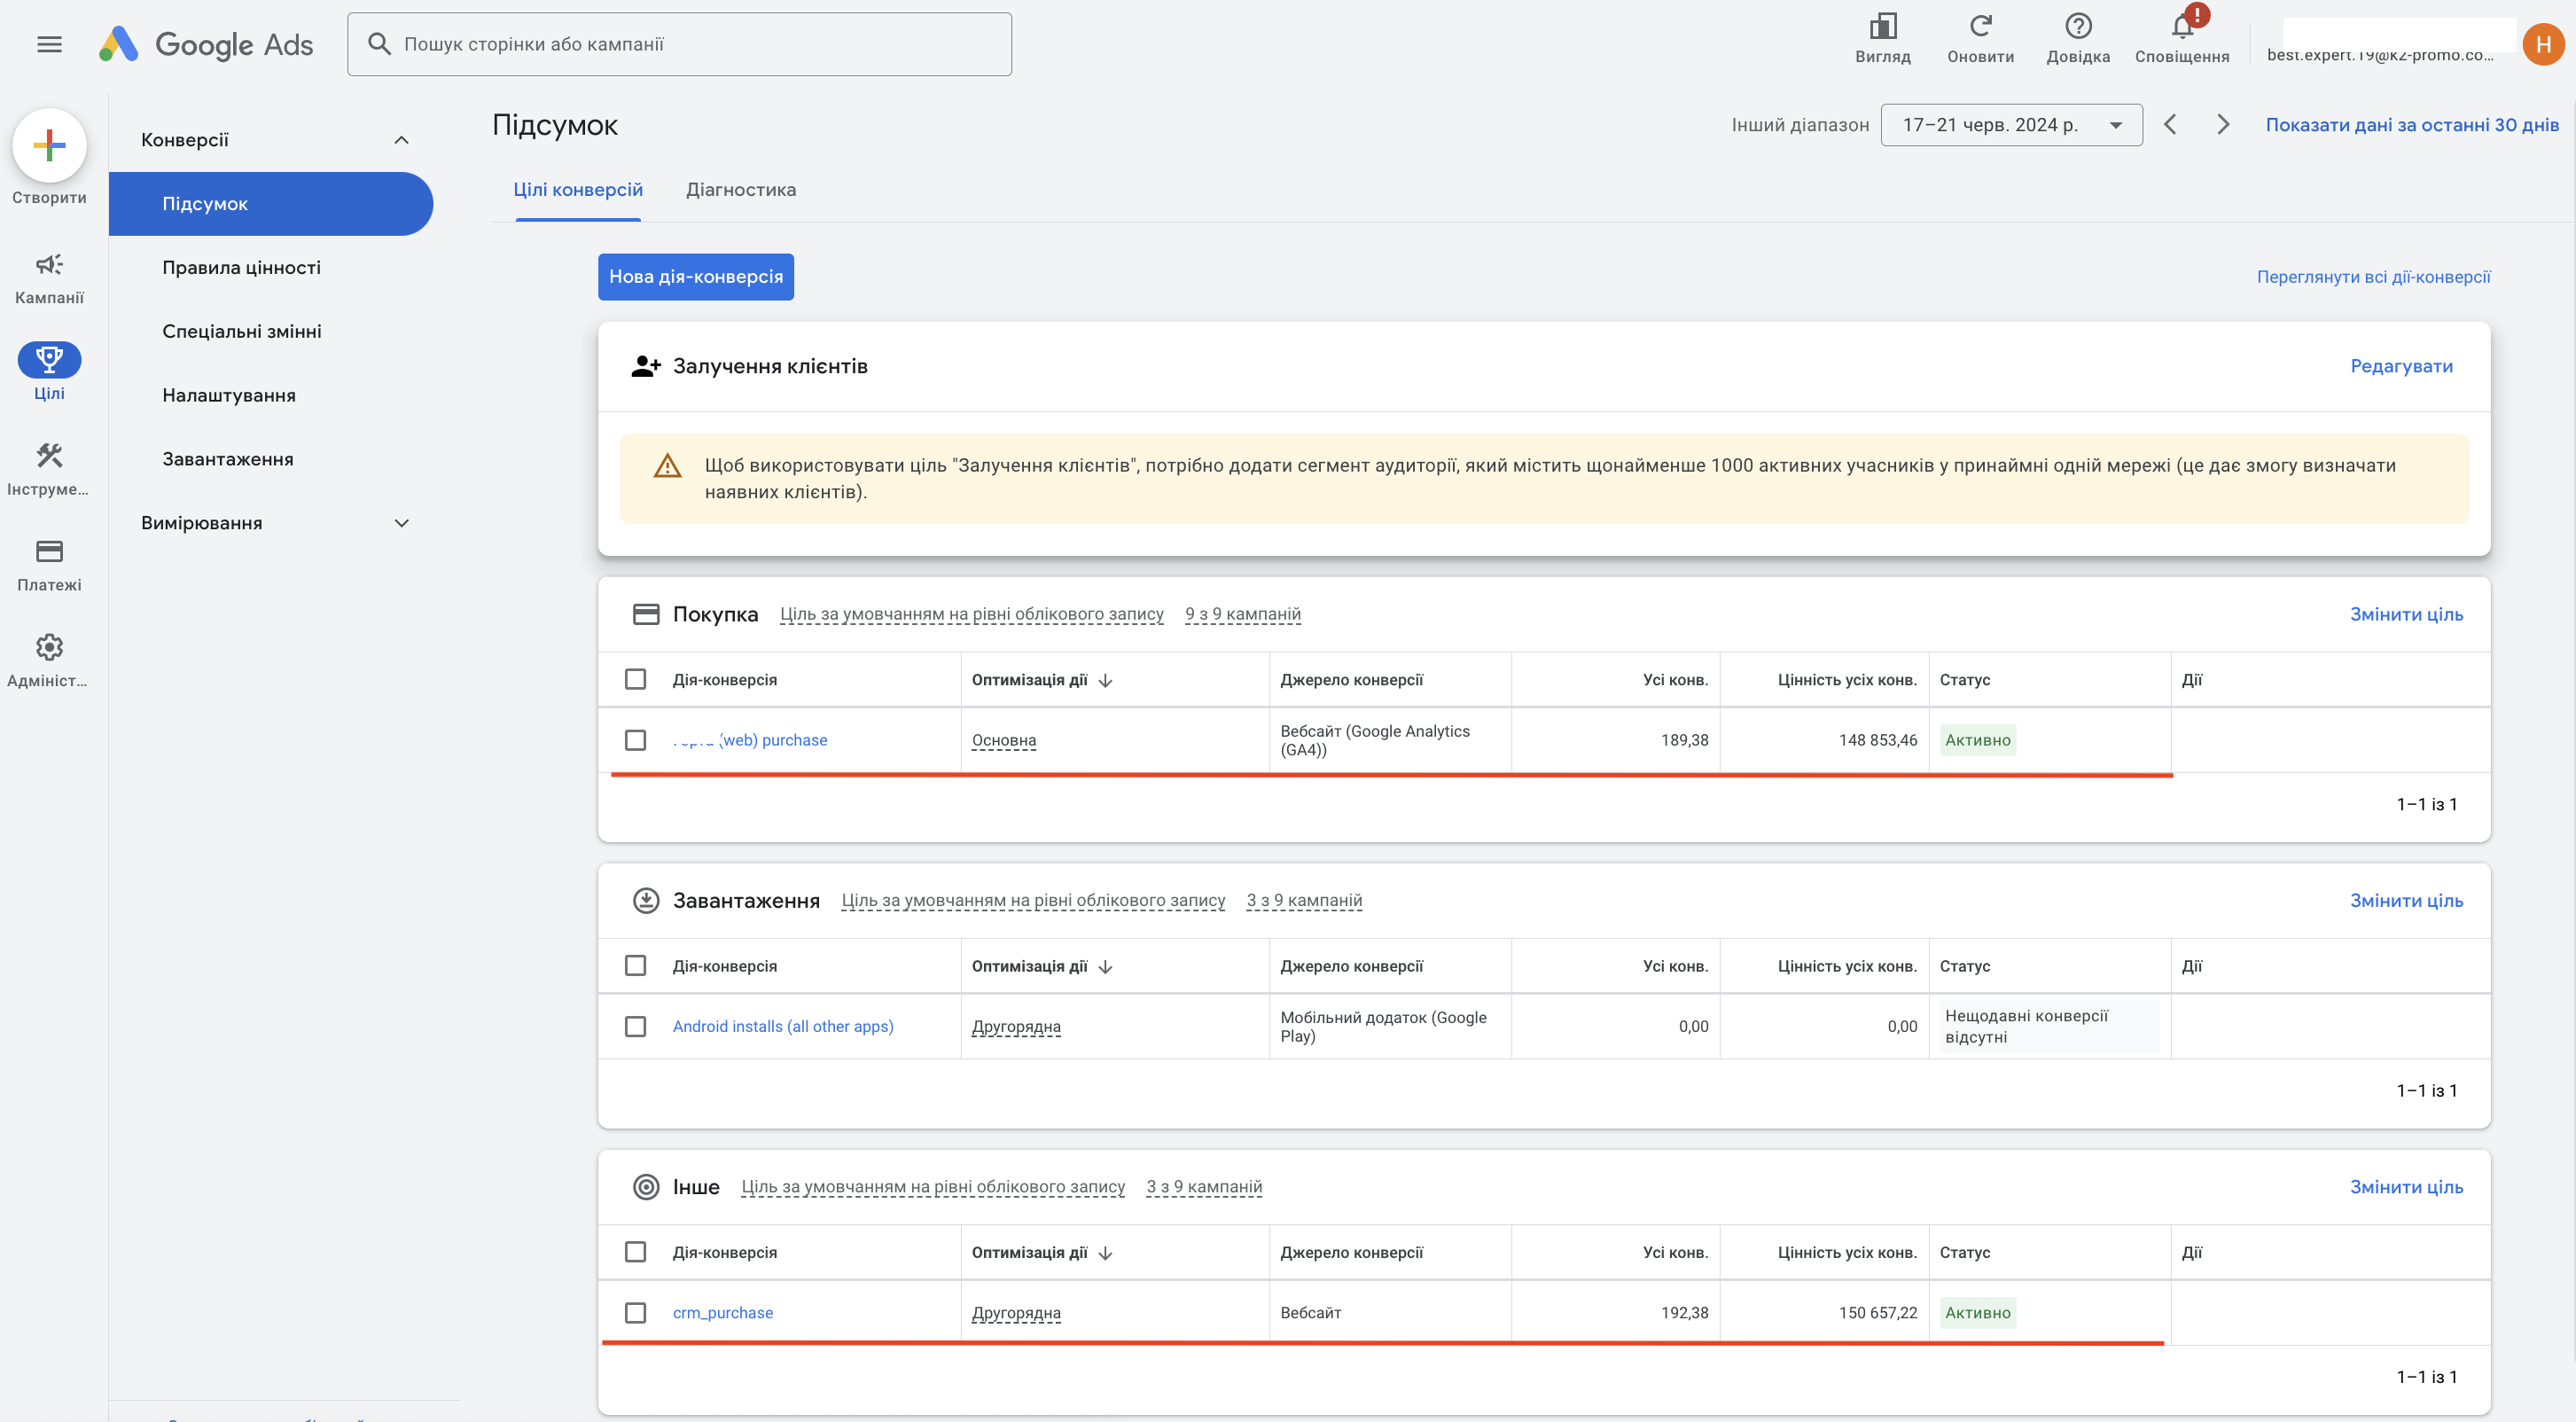This screenshot has width=2576, height=1422.
Task: Open the crm_purchase conversion link
Action: click(723, 1313)
